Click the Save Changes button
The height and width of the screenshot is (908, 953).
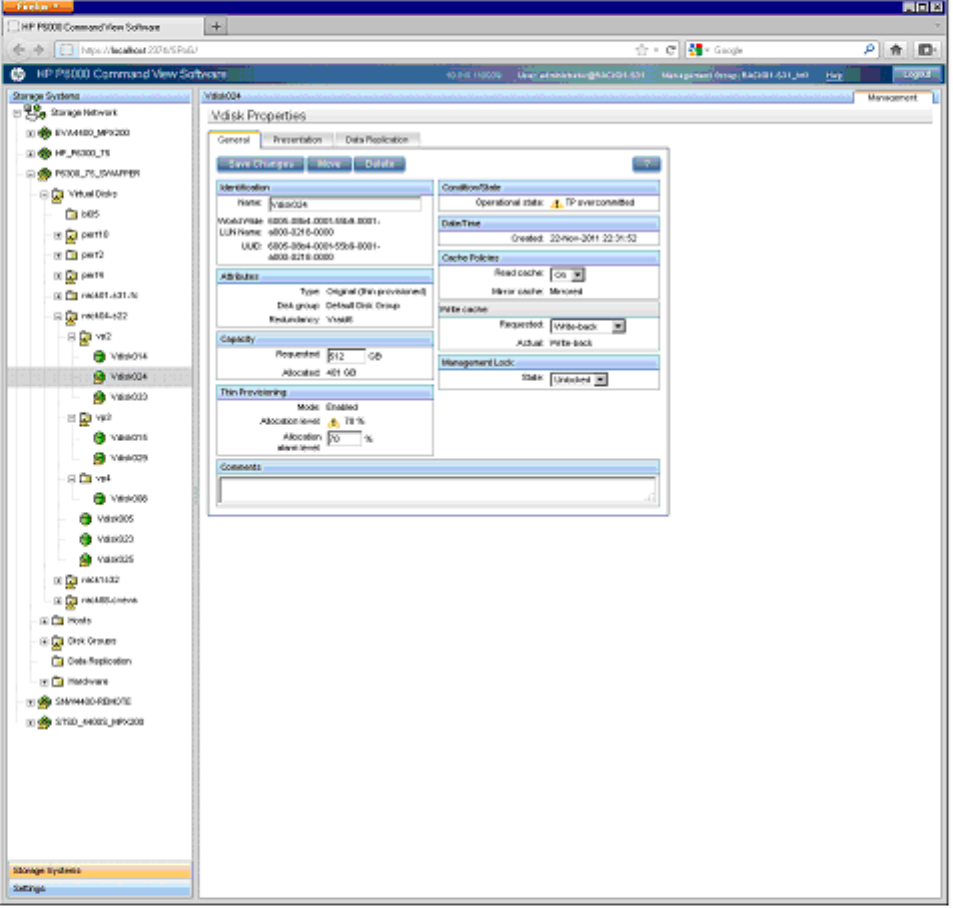coord(262,164)
